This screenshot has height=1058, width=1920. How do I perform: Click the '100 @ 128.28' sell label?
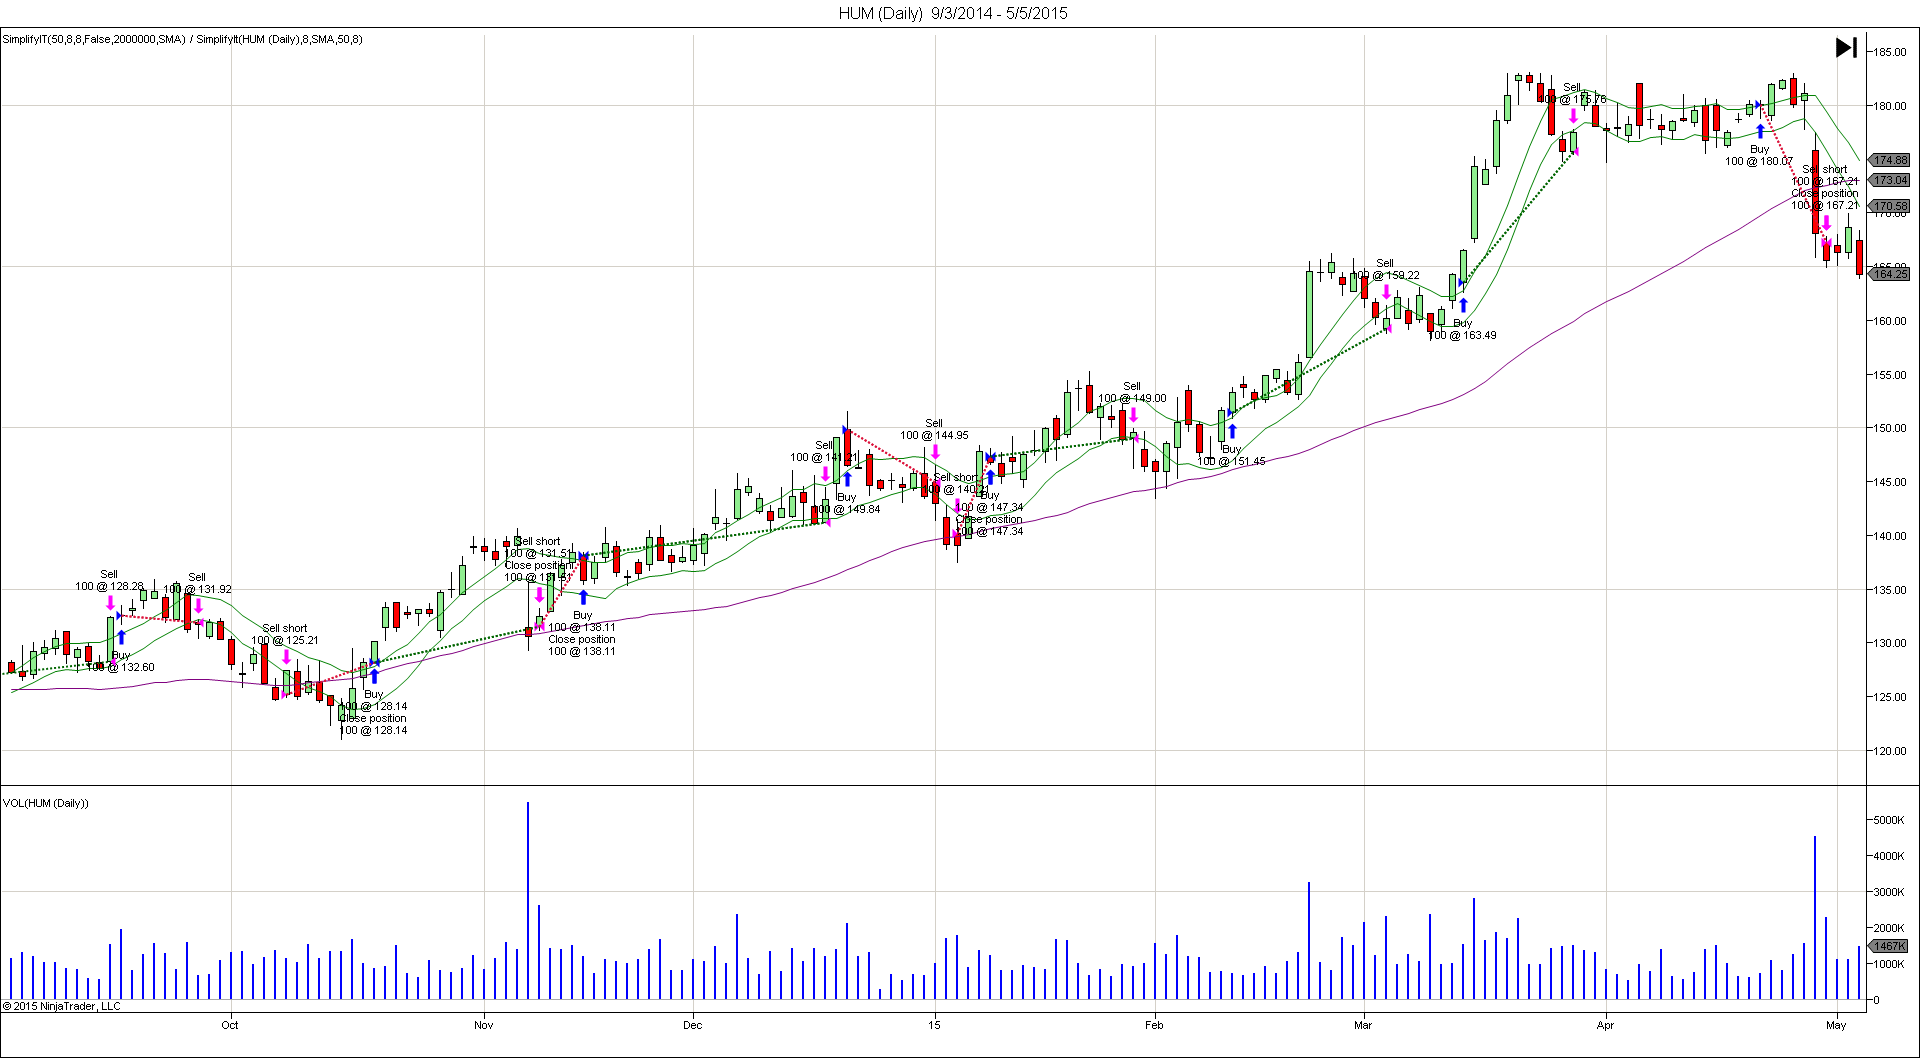click(109, 586)
